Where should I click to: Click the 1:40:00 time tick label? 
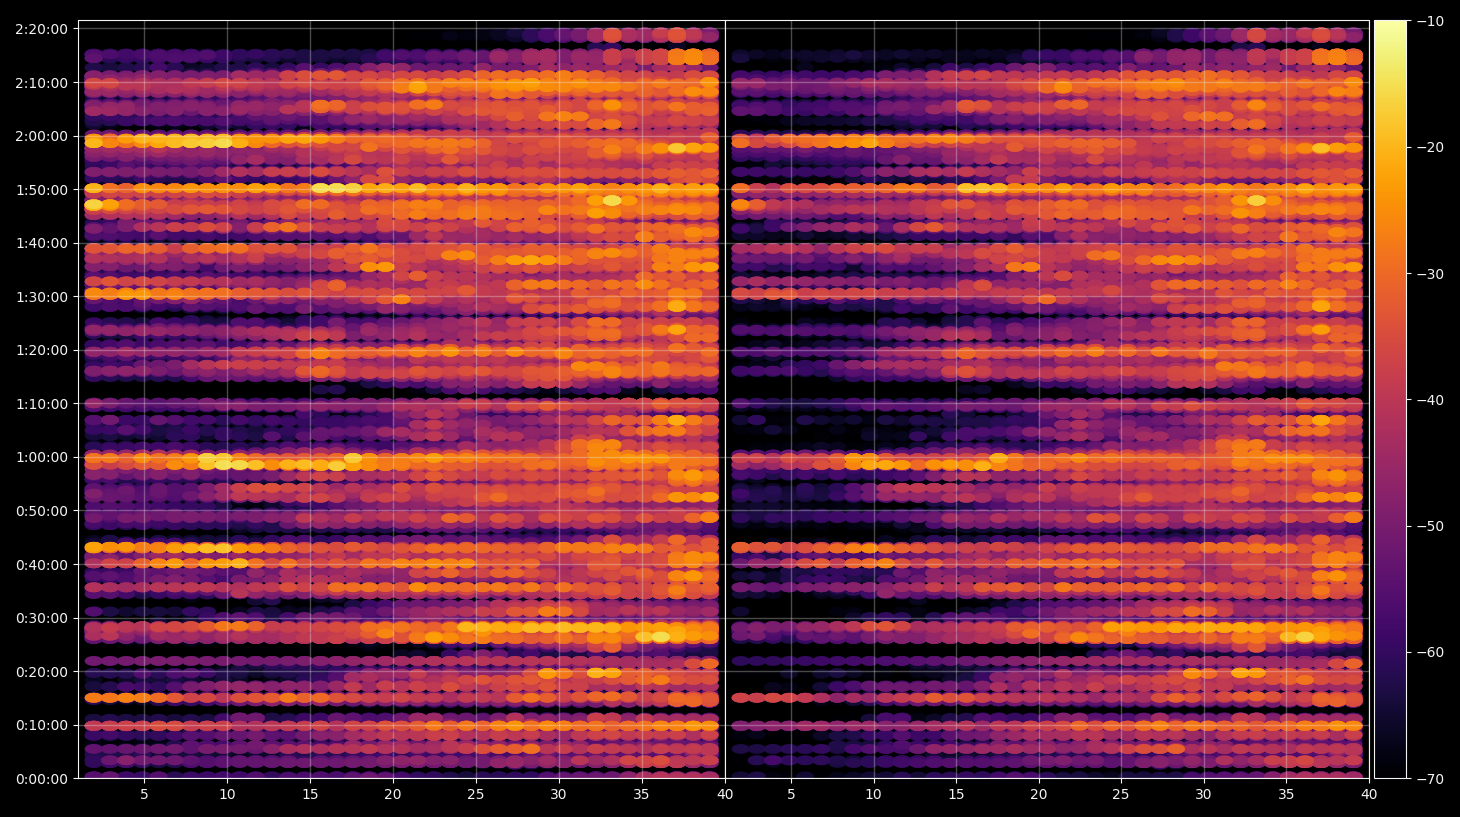pyautogui.click(x=42, y=243)
